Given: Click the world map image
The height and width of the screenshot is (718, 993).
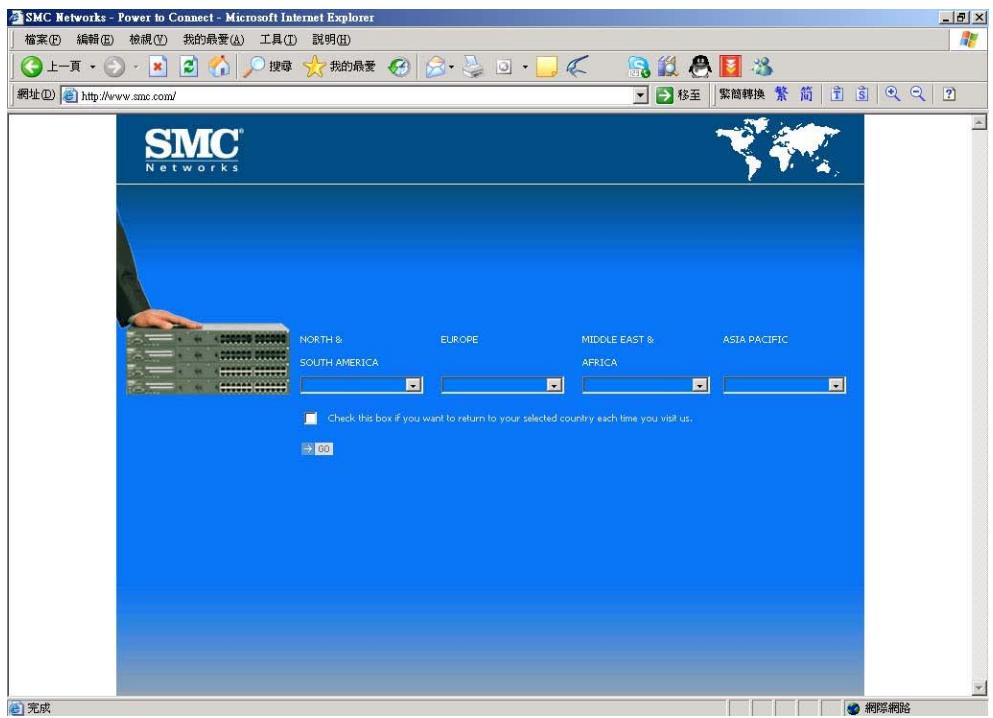Looking at the screenshot, I should tap(778, 148).
